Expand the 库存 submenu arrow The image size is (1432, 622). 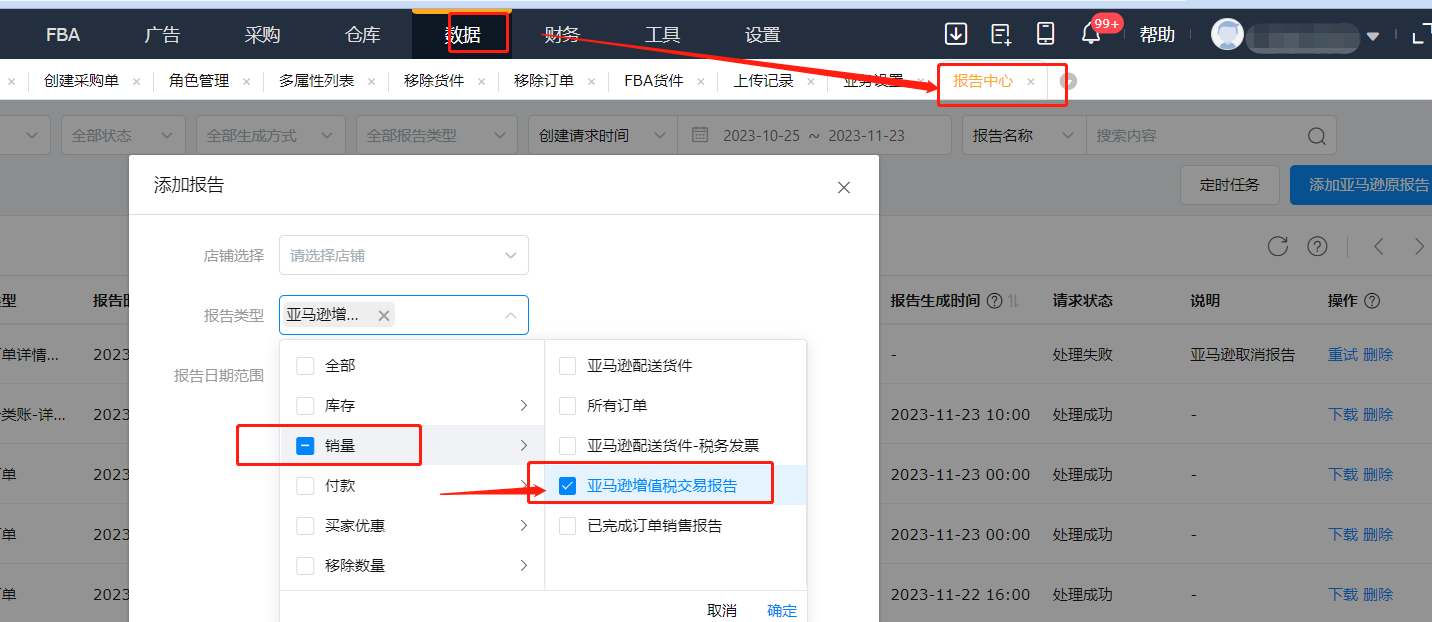point(524,406)
